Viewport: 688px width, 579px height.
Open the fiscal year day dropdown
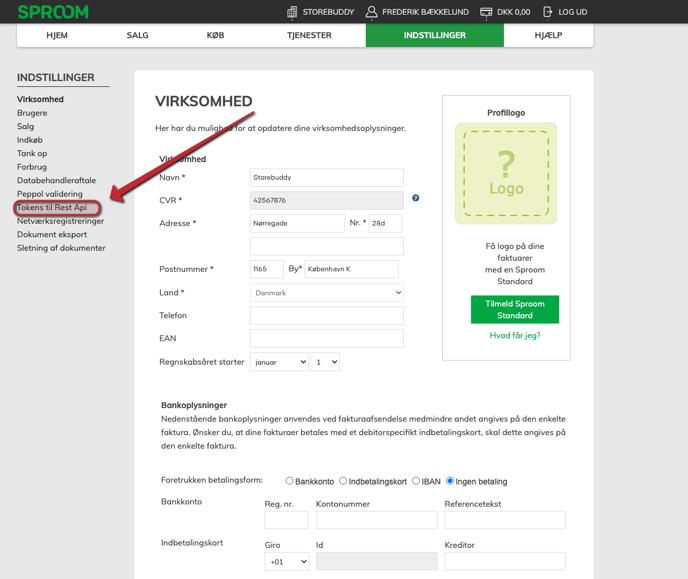tap(325, 362)
